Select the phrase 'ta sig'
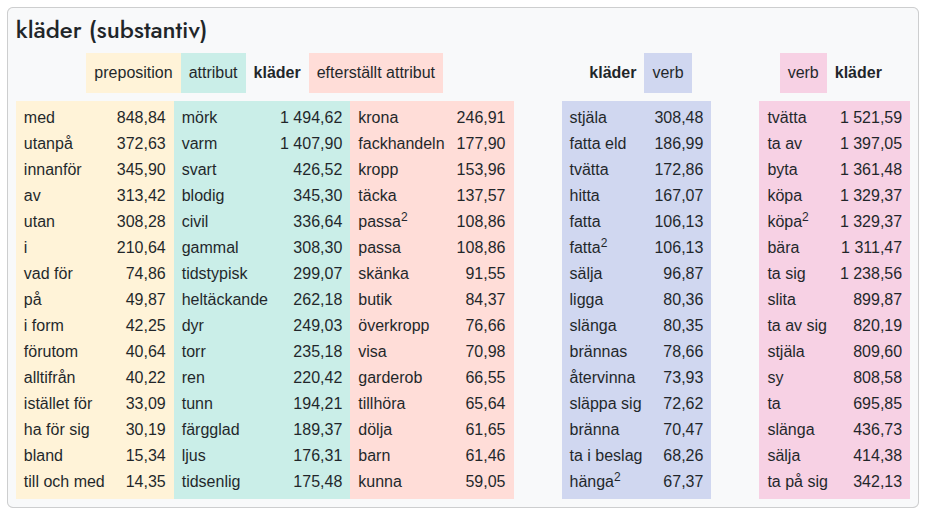Viewport: 926px width, 514px height. click(x=786, y=274)
